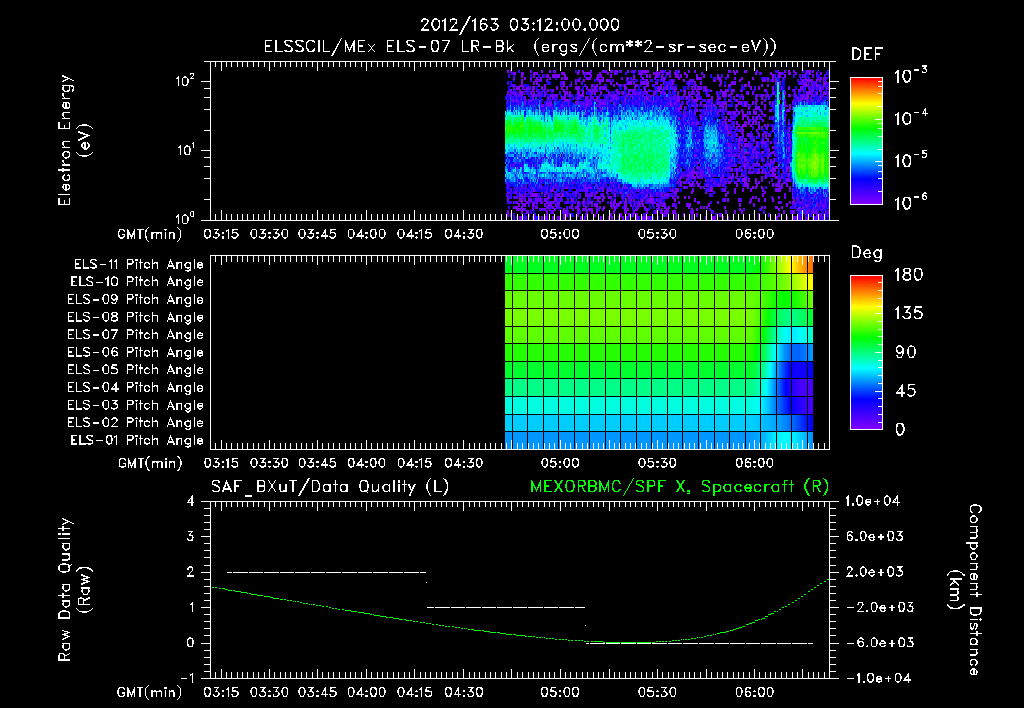Select the ELS-05 Pitch Angle row label
Screen dimensions: 1024x708
pyautogui.click(x=136, y=370)
